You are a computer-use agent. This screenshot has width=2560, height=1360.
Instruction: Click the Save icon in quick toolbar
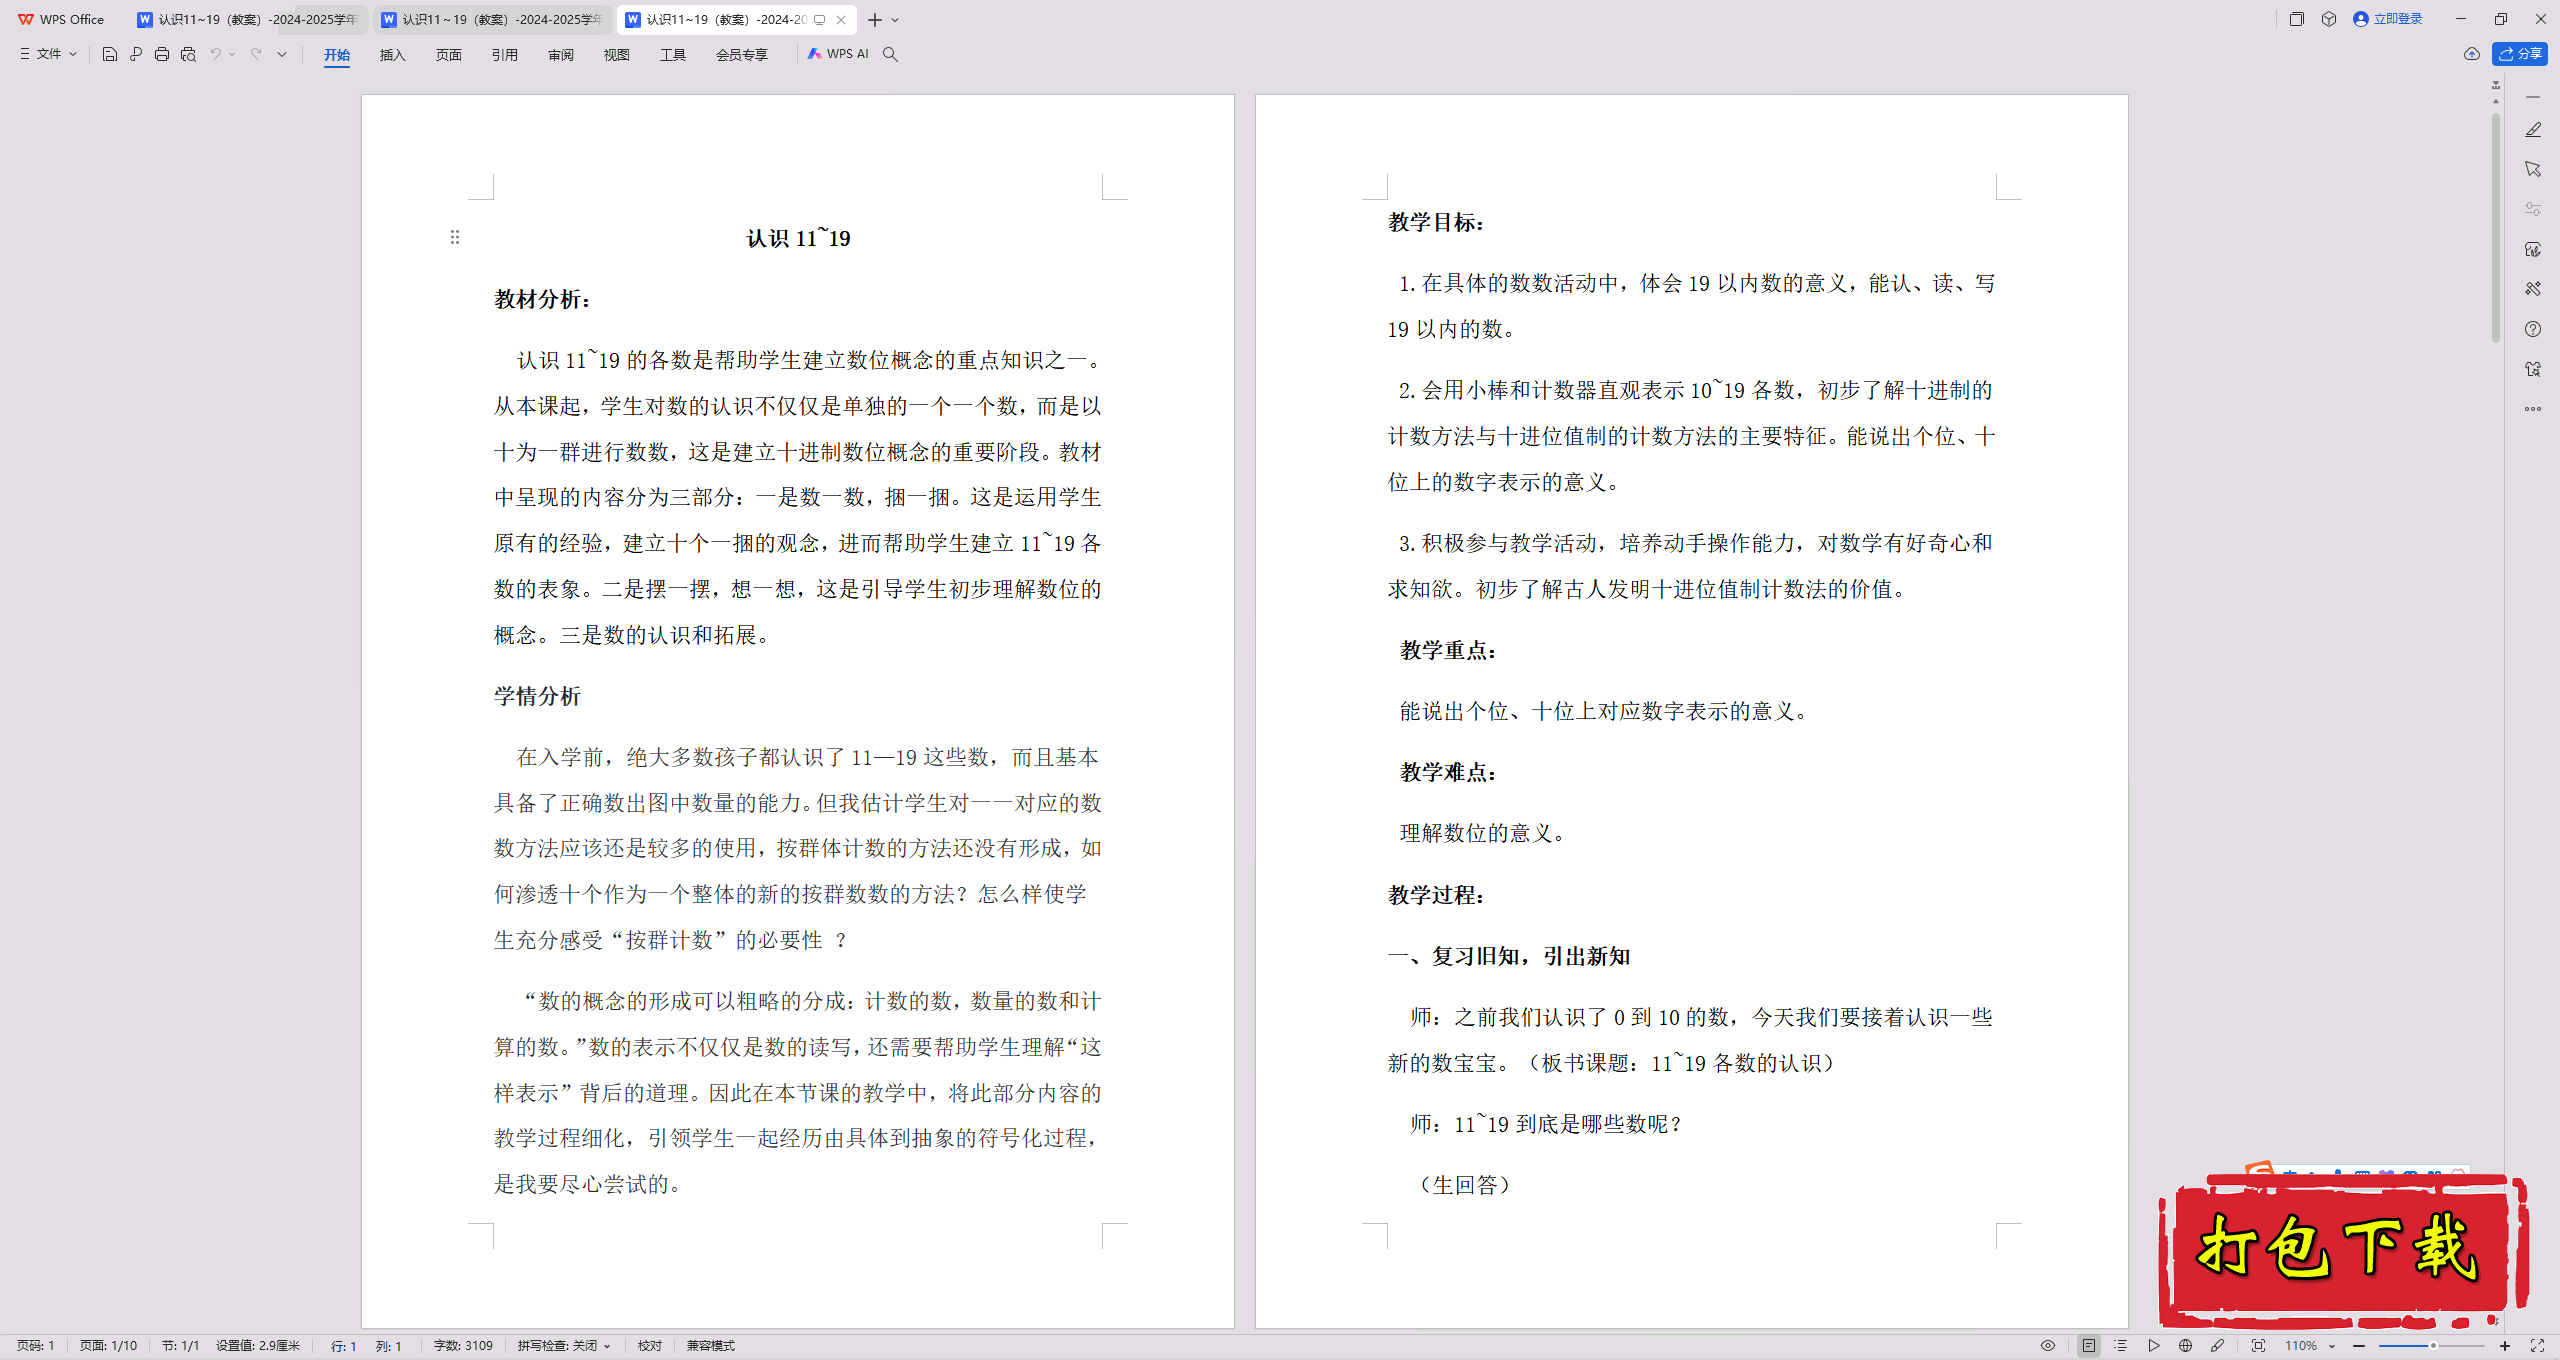(x=110, y=54)
